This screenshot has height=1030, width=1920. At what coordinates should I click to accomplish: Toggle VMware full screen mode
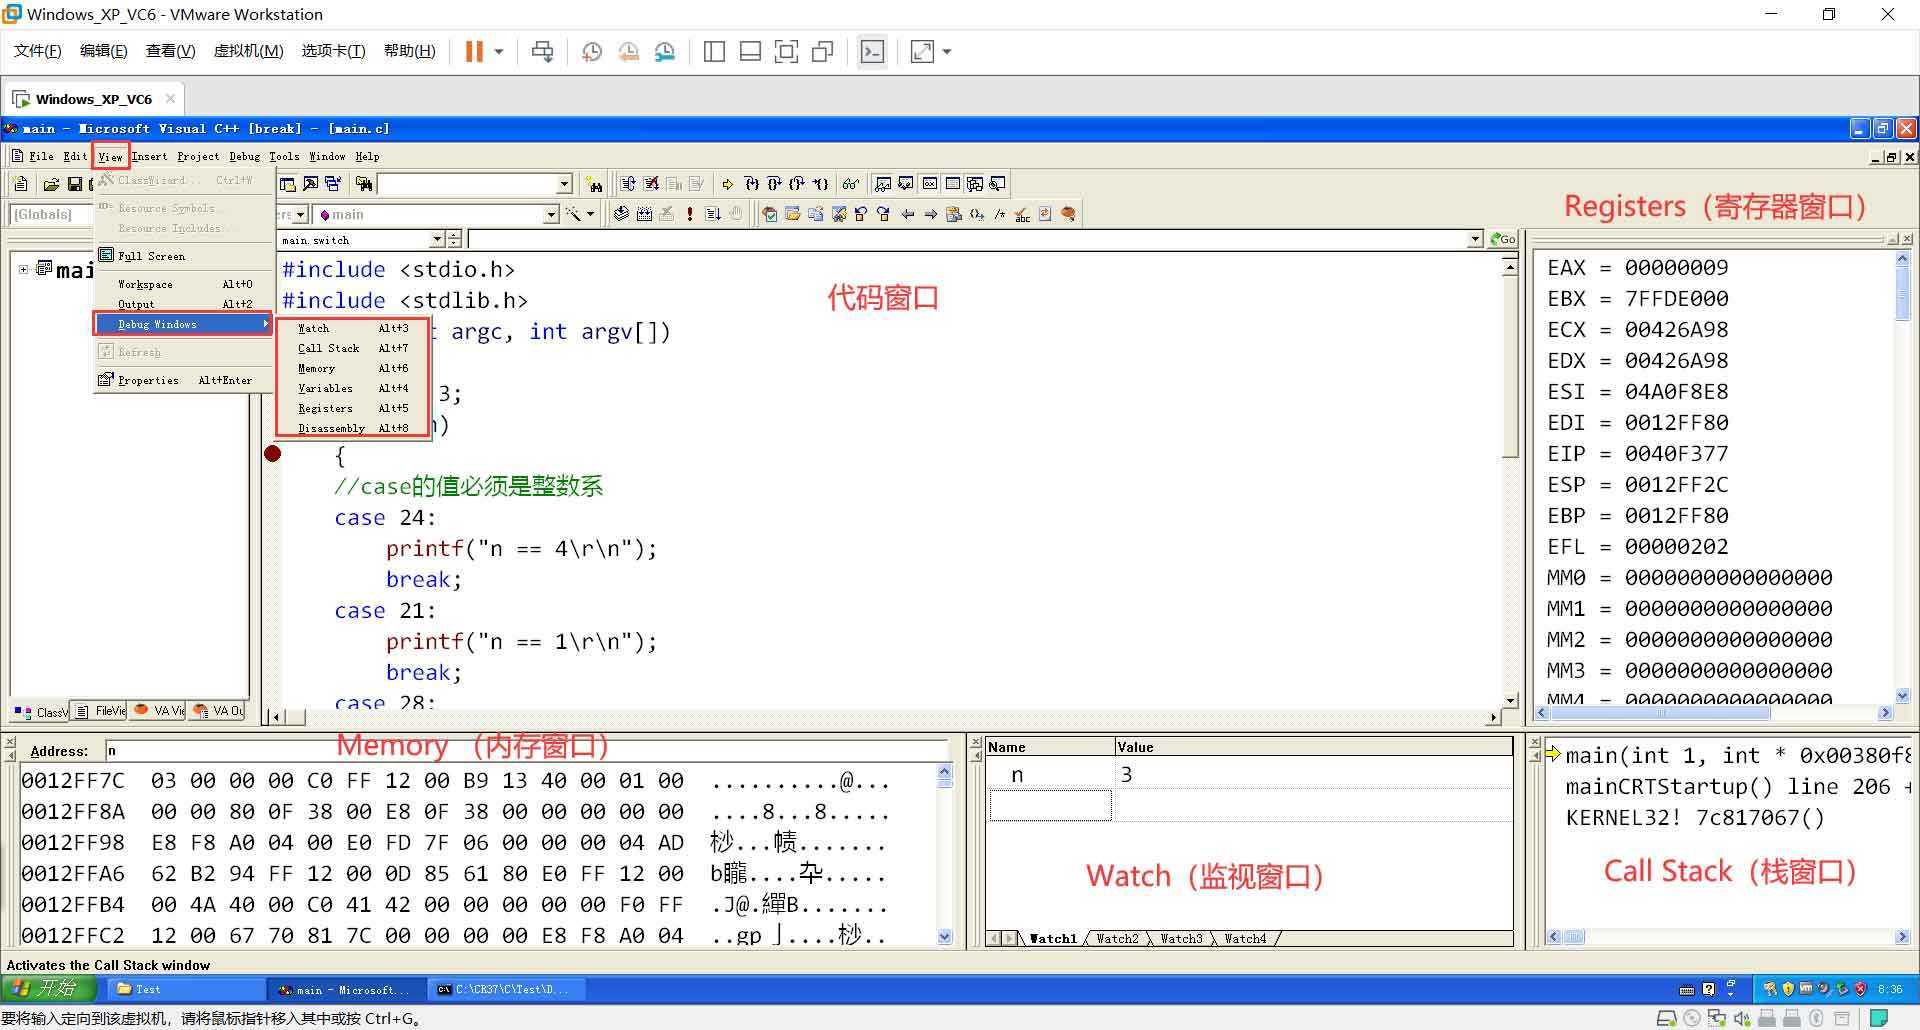(786, 52)
